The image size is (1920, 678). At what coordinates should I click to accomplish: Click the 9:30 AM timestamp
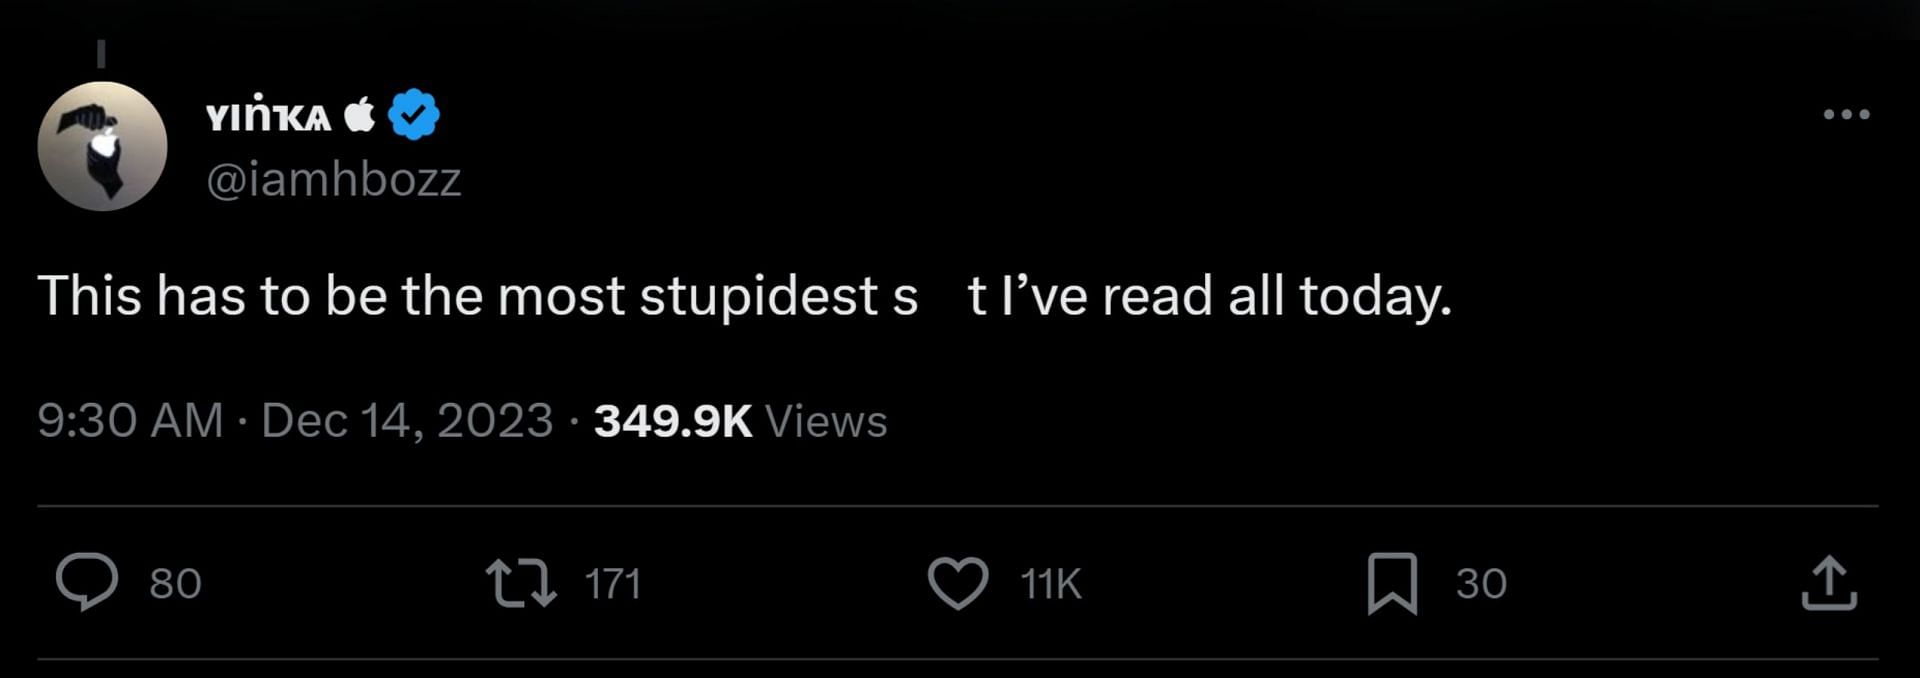point(130,420)
